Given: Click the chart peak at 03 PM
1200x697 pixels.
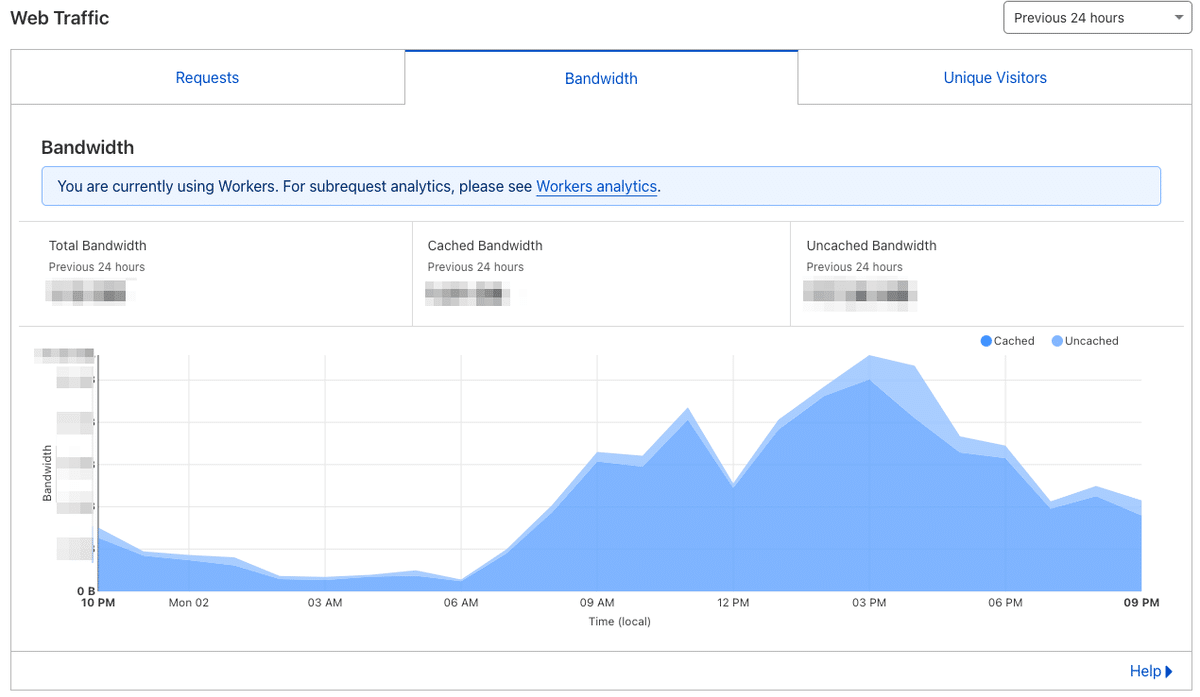Looking at the screenshot, I should [870, 357].
